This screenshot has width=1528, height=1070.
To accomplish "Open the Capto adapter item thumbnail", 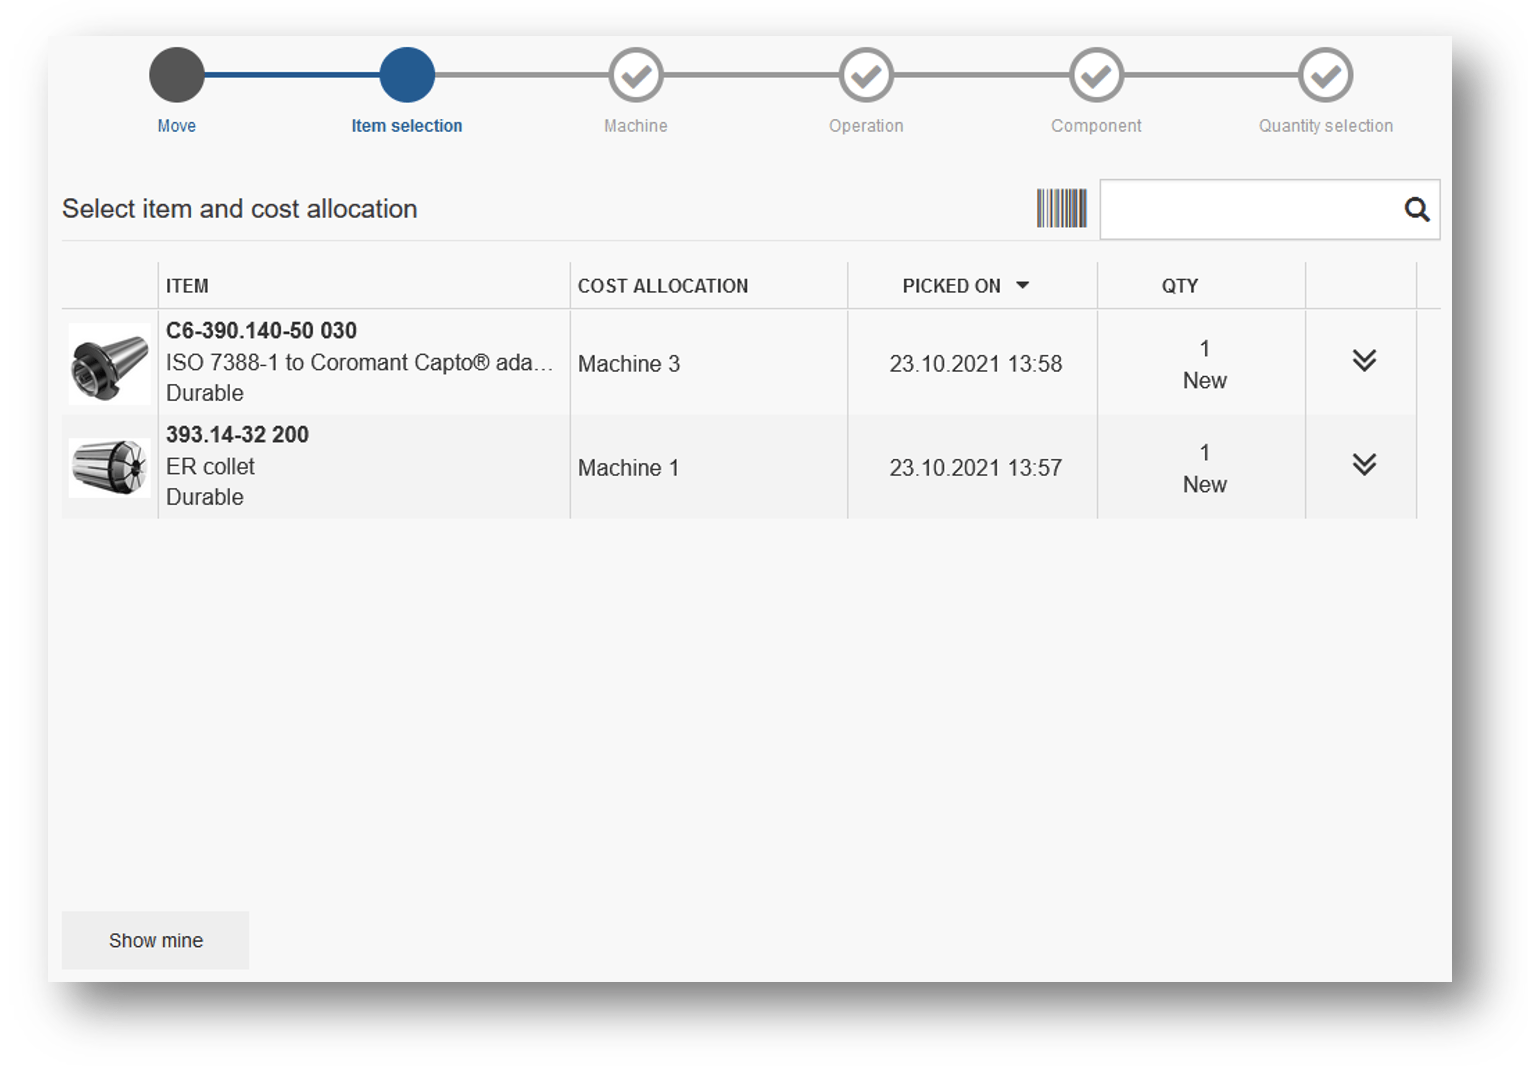I will (x=109, y=364).
